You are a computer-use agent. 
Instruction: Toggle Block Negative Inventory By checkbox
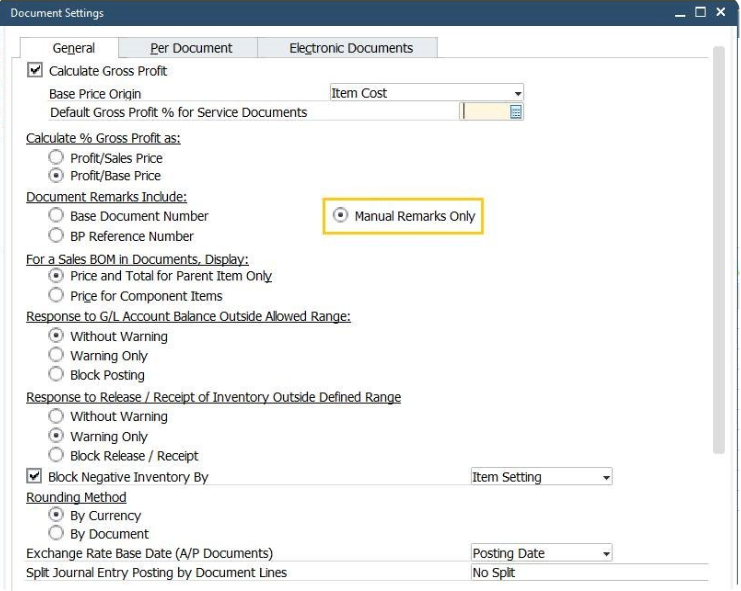coord(35,477)
